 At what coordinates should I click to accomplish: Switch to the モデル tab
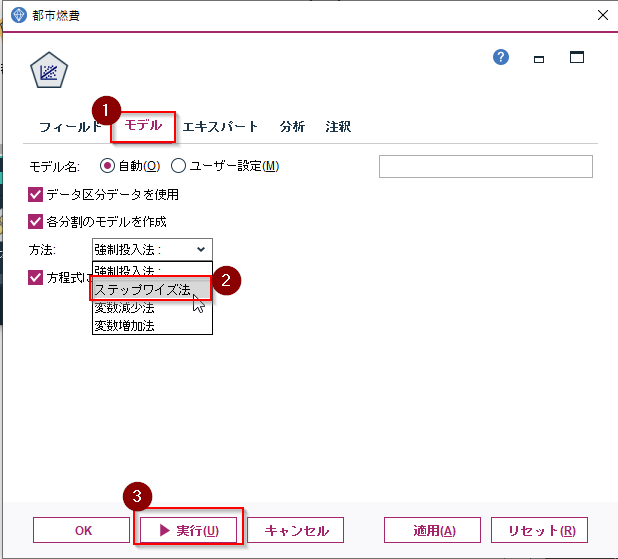click(x=143, y=125)
